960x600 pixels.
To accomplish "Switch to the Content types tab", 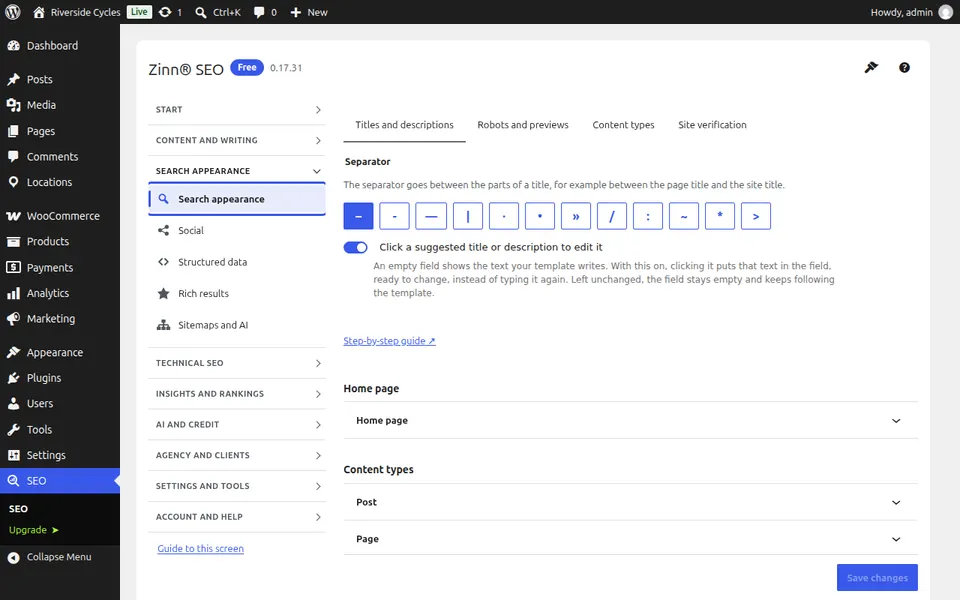I will [623, 125].
